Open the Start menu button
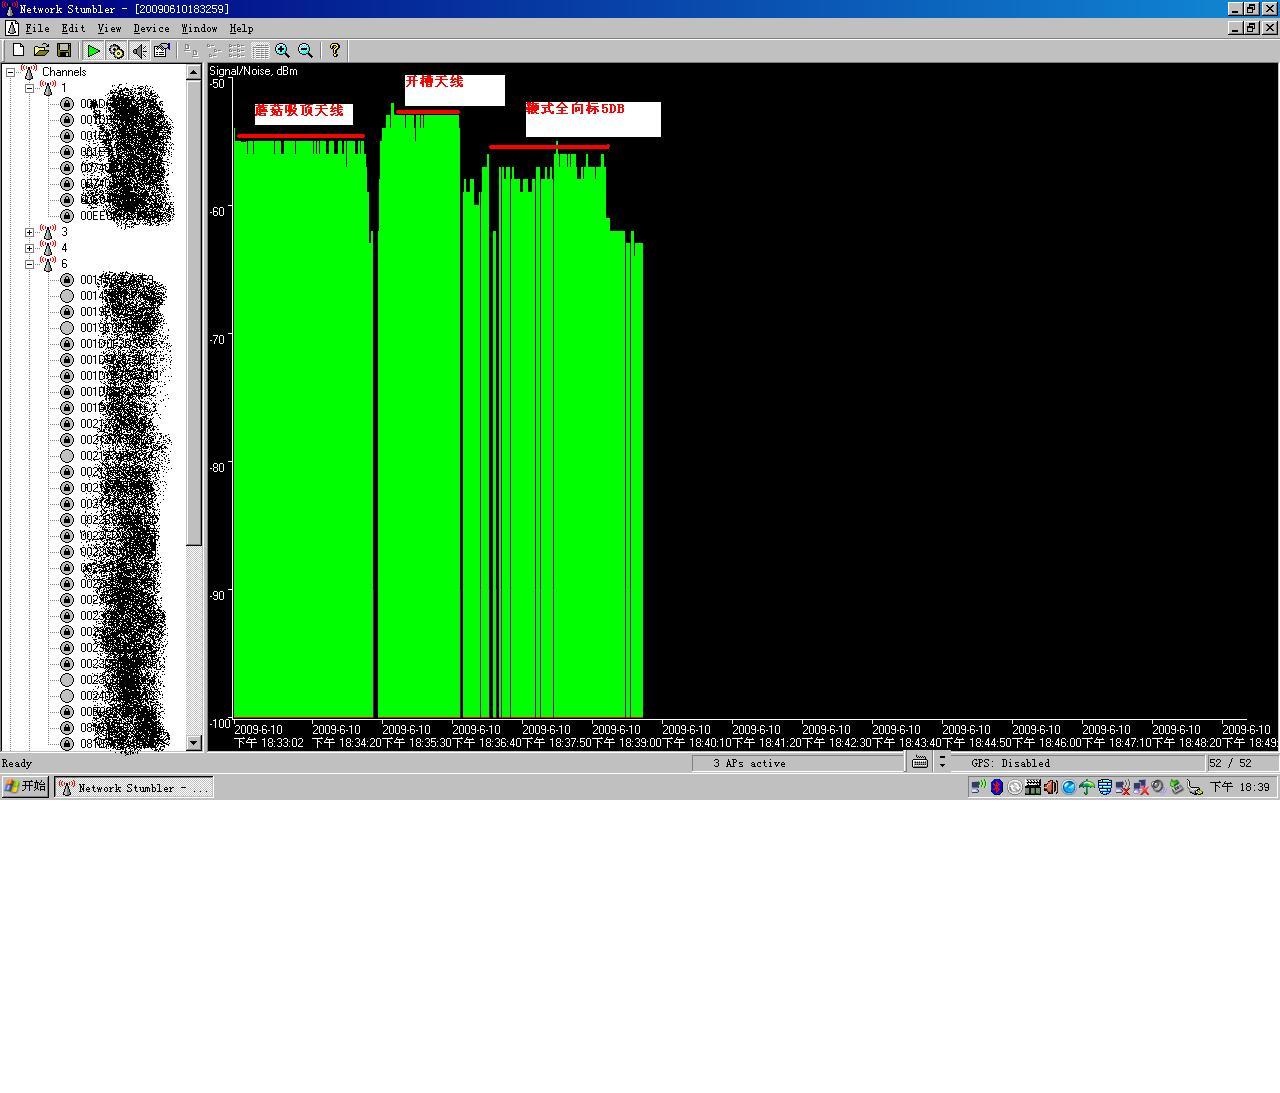 (x=25, y=787)
